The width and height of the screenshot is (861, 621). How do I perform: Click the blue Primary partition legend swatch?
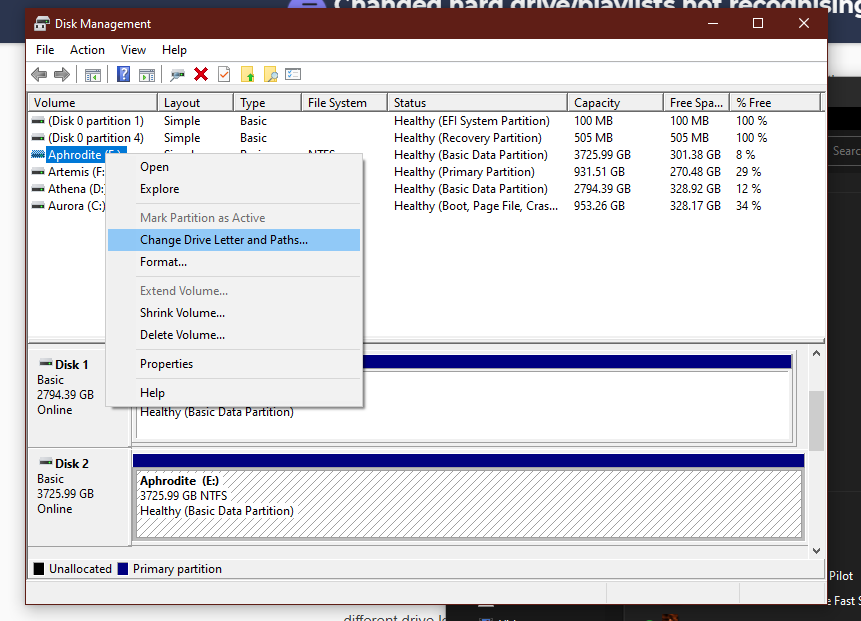[123, 569]
